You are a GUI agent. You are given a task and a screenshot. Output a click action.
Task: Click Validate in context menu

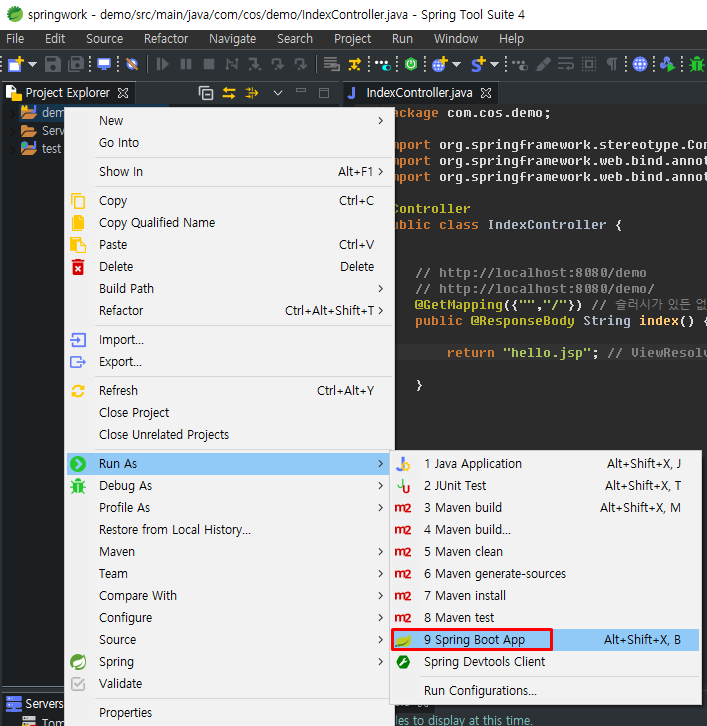point(230,684)
